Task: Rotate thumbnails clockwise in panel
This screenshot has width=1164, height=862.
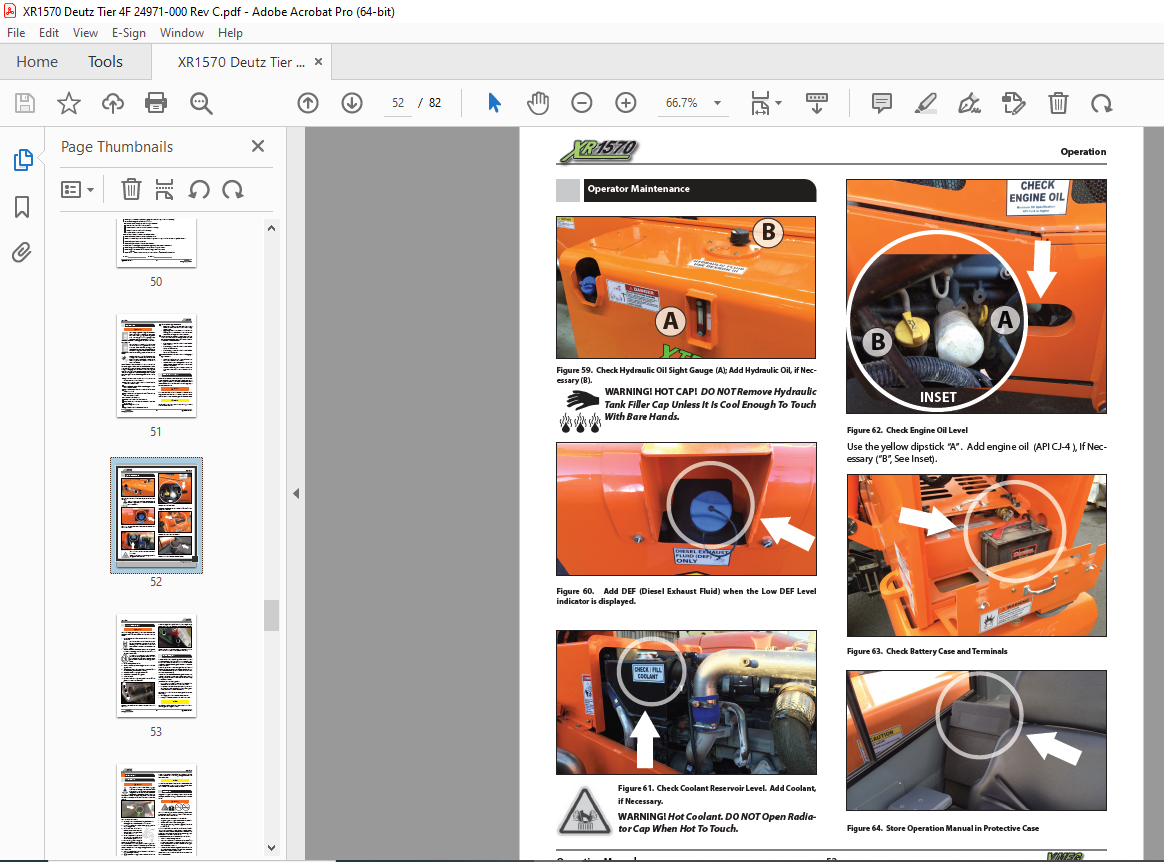Action: click(232, 189)
